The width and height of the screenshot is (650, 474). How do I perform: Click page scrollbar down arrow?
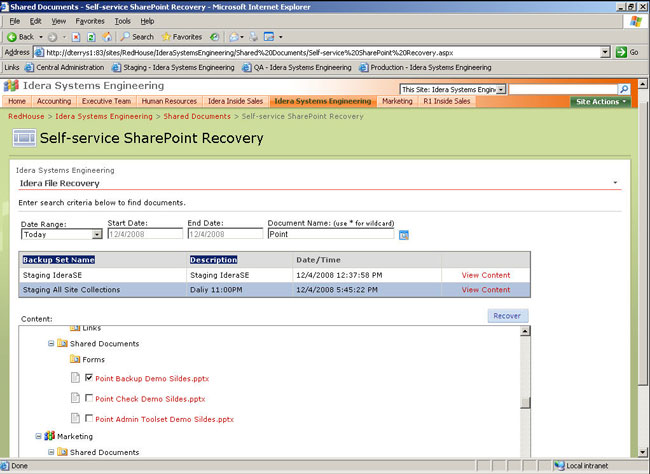(x=643, y=452)
